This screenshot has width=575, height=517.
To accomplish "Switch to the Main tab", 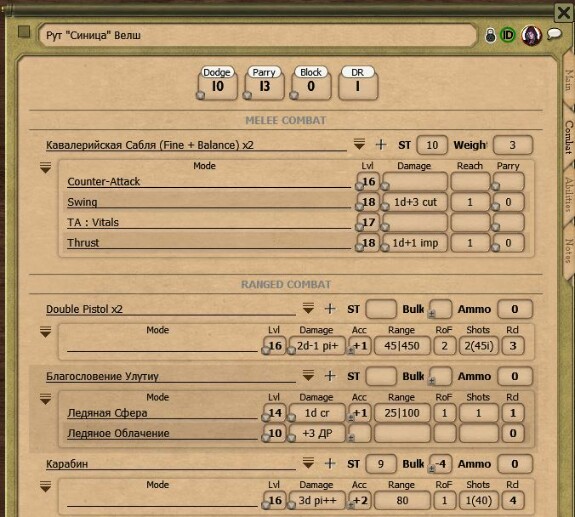I will pos(568,81).
